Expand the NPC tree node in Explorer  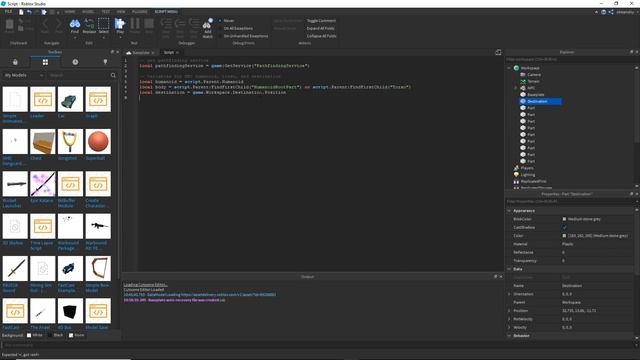pos(516,88)
